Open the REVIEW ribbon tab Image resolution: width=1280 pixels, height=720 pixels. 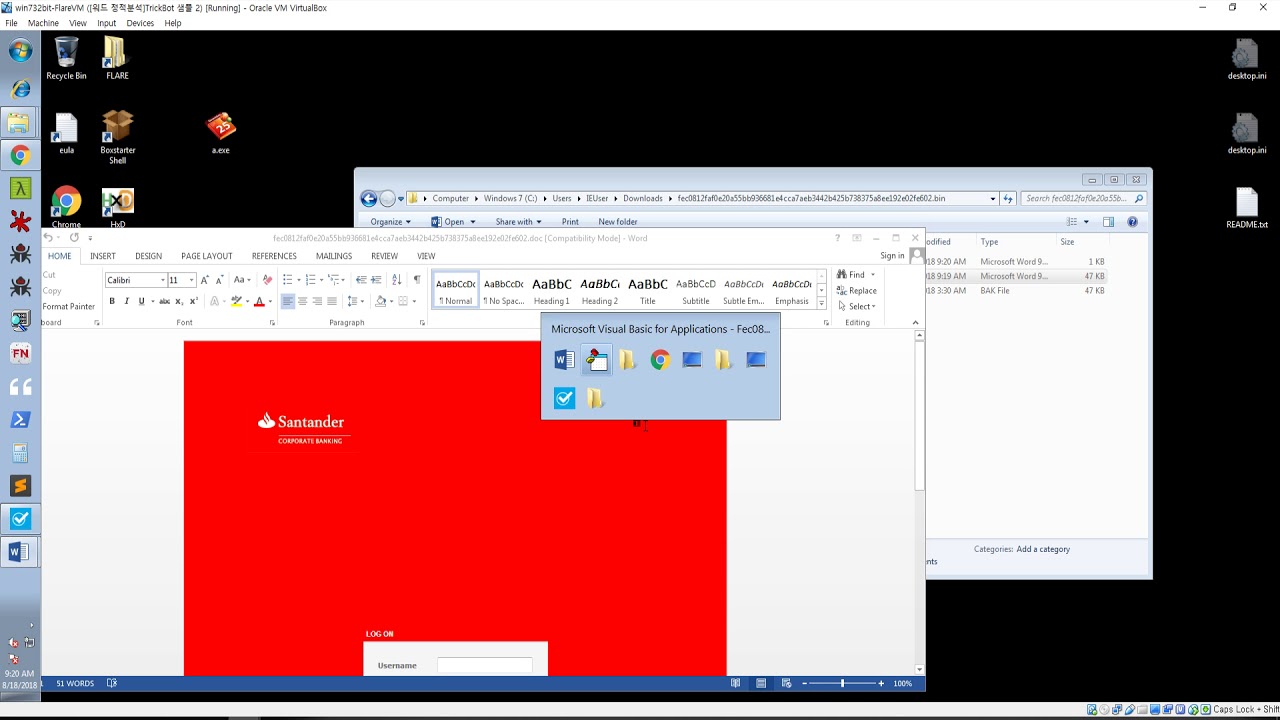pos(384,256)
